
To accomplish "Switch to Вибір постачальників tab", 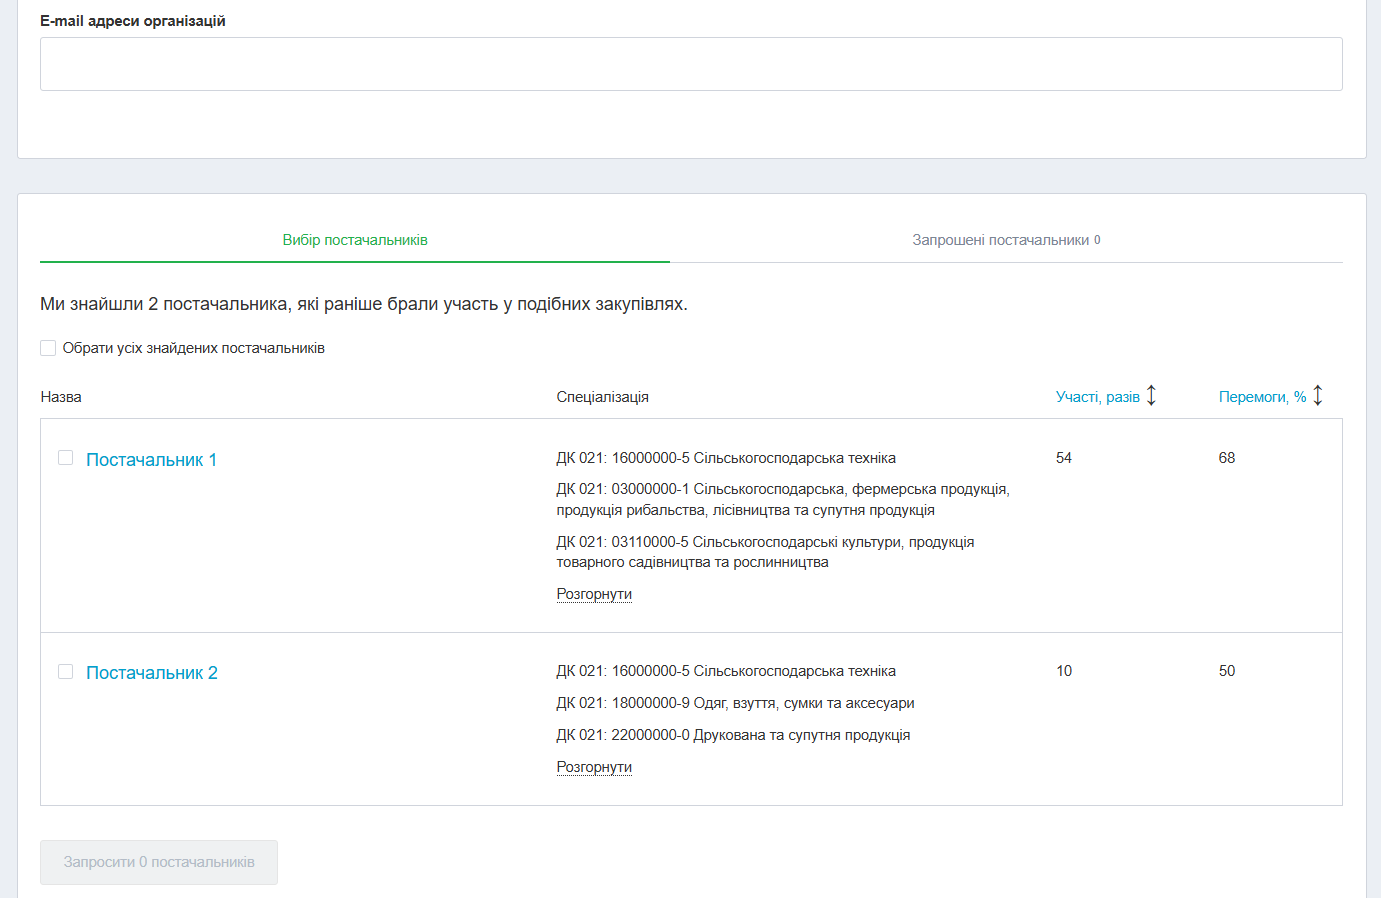I will [355, 240].
